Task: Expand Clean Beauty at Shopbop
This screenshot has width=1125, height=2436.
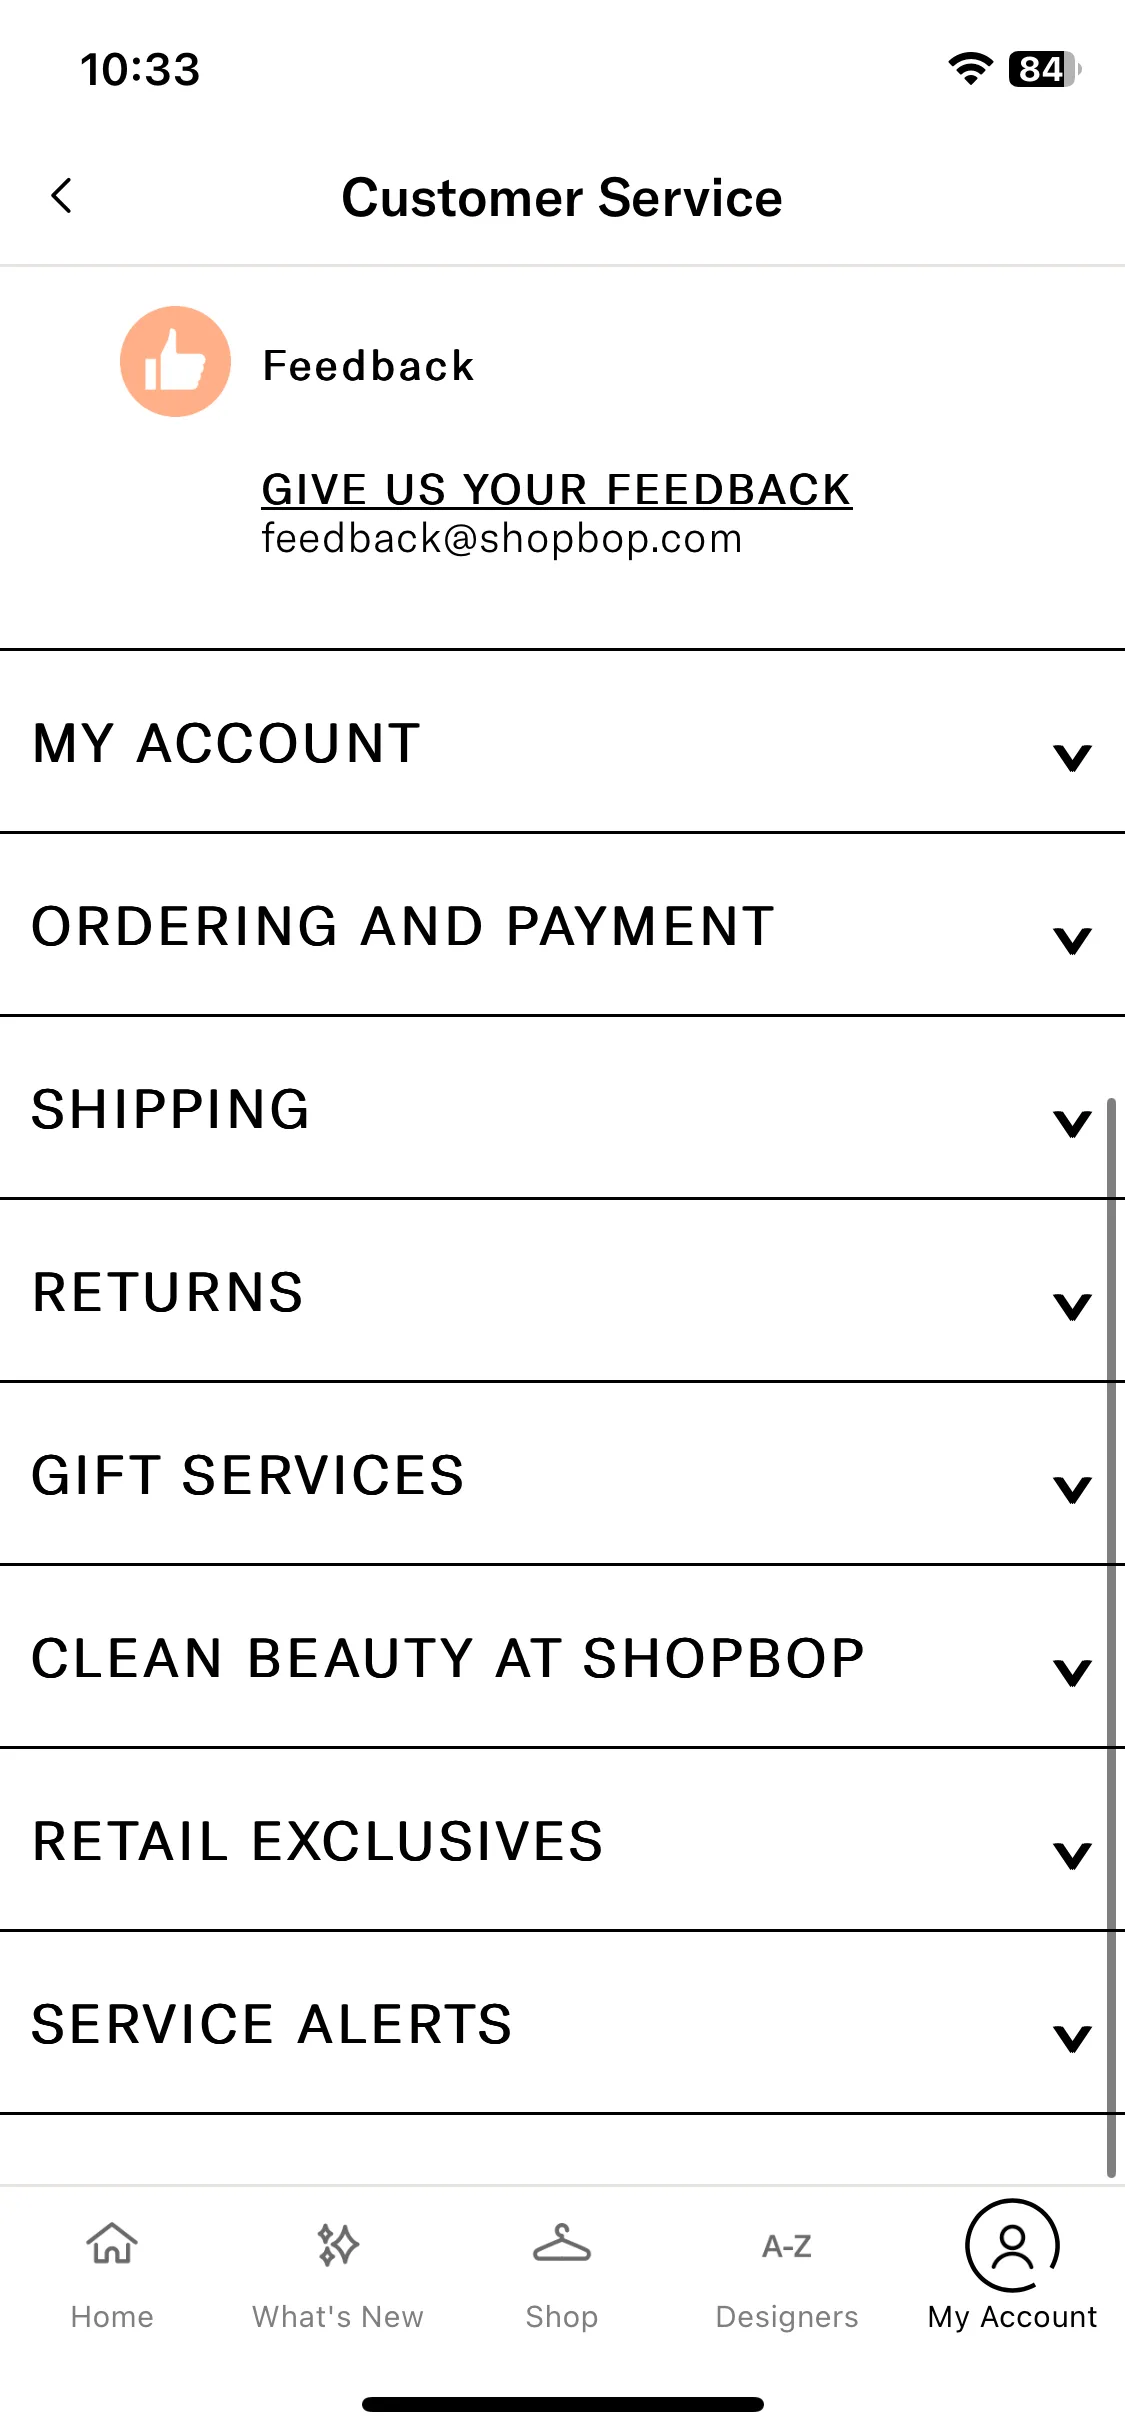Action: [x=562, y=1657]
